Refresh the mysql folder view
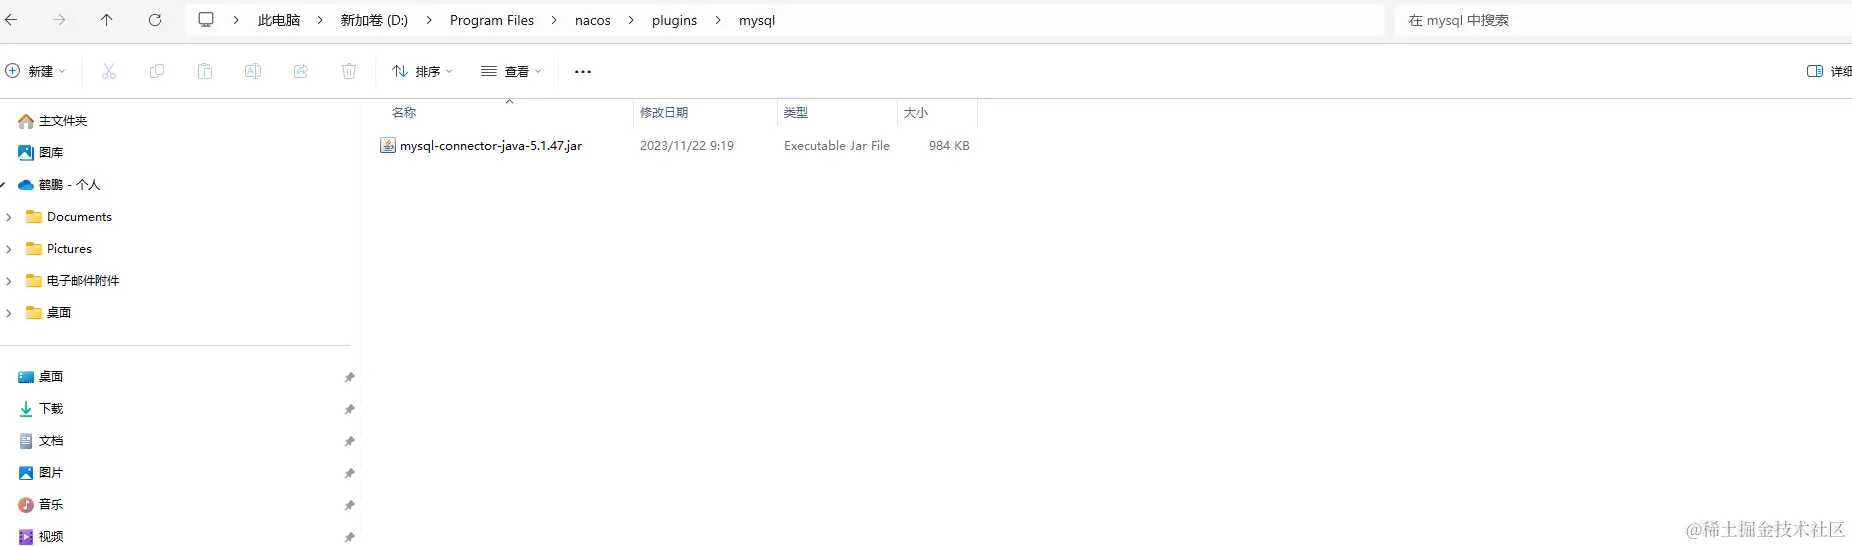1852x546 pixels. tap(155, 20)
